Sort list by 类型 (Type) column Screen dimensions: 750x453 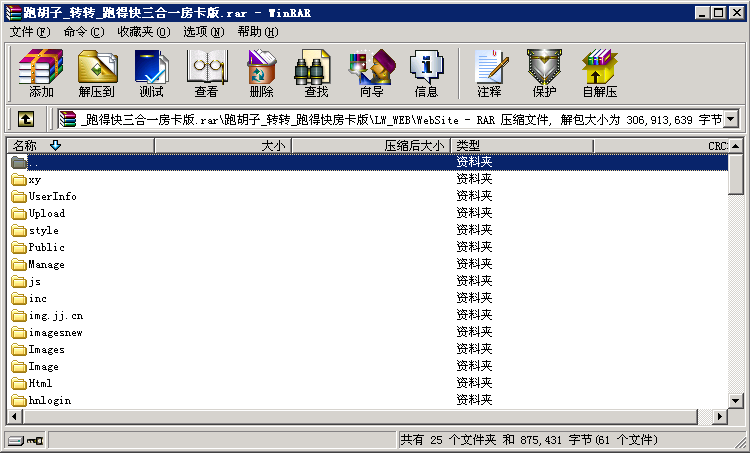(x=520, y=146)
